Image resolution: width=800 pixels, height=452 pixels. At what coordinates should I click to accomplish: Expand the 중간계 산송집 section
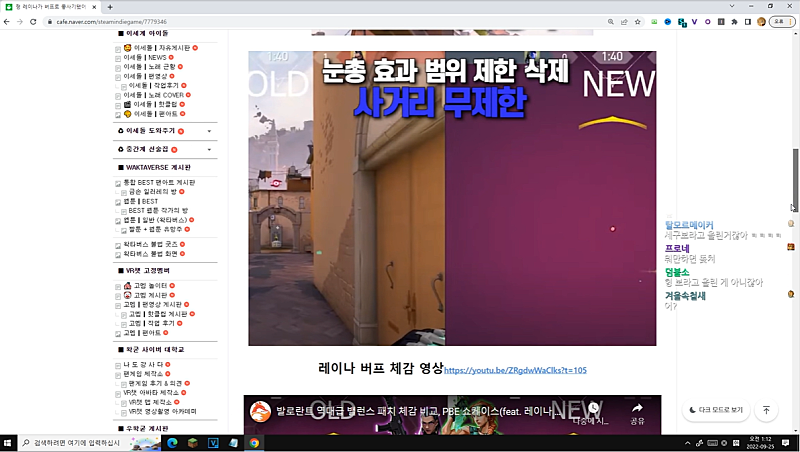click(209, 149)
